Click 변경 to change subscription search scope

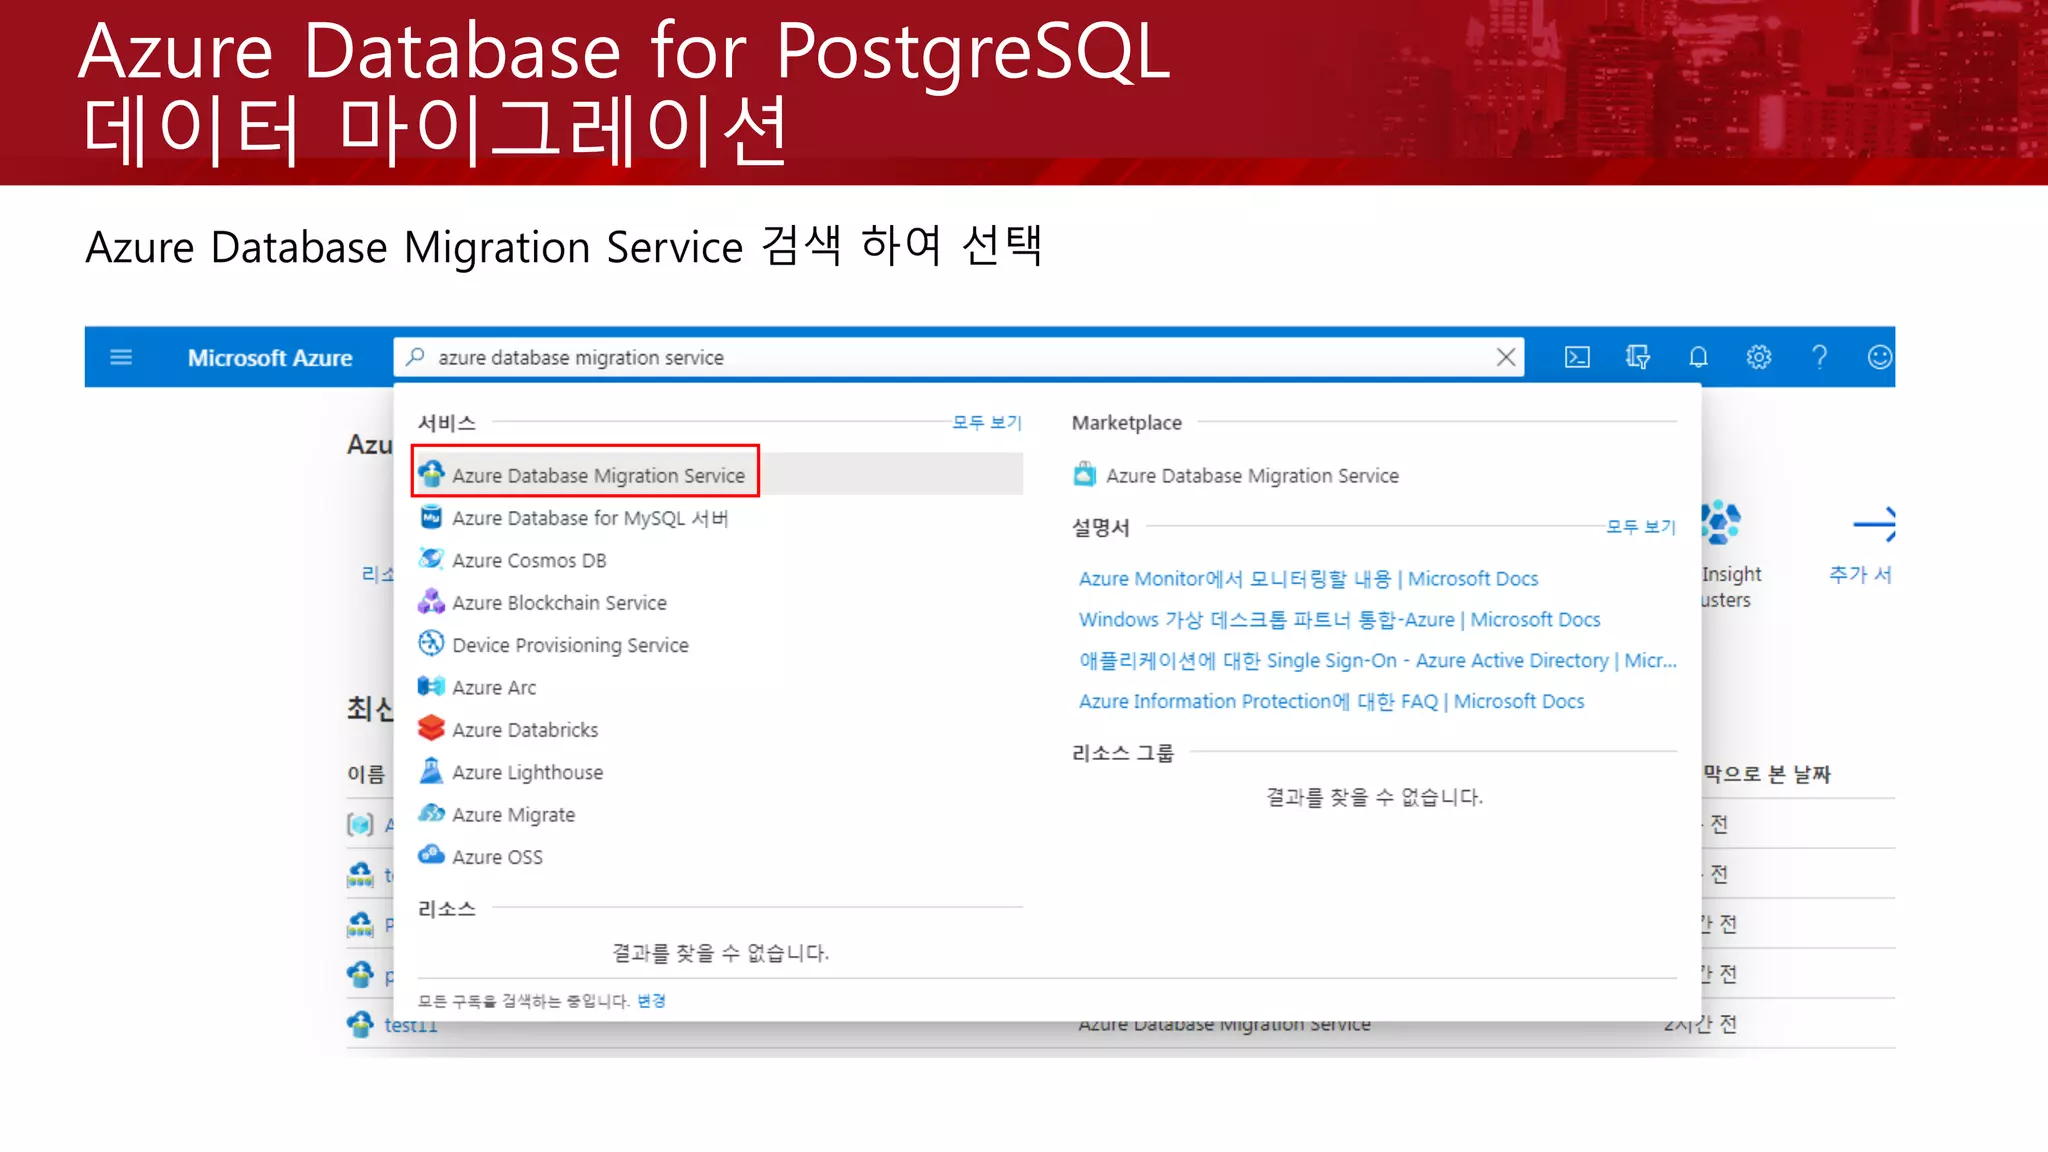(x=651, y=1001)
